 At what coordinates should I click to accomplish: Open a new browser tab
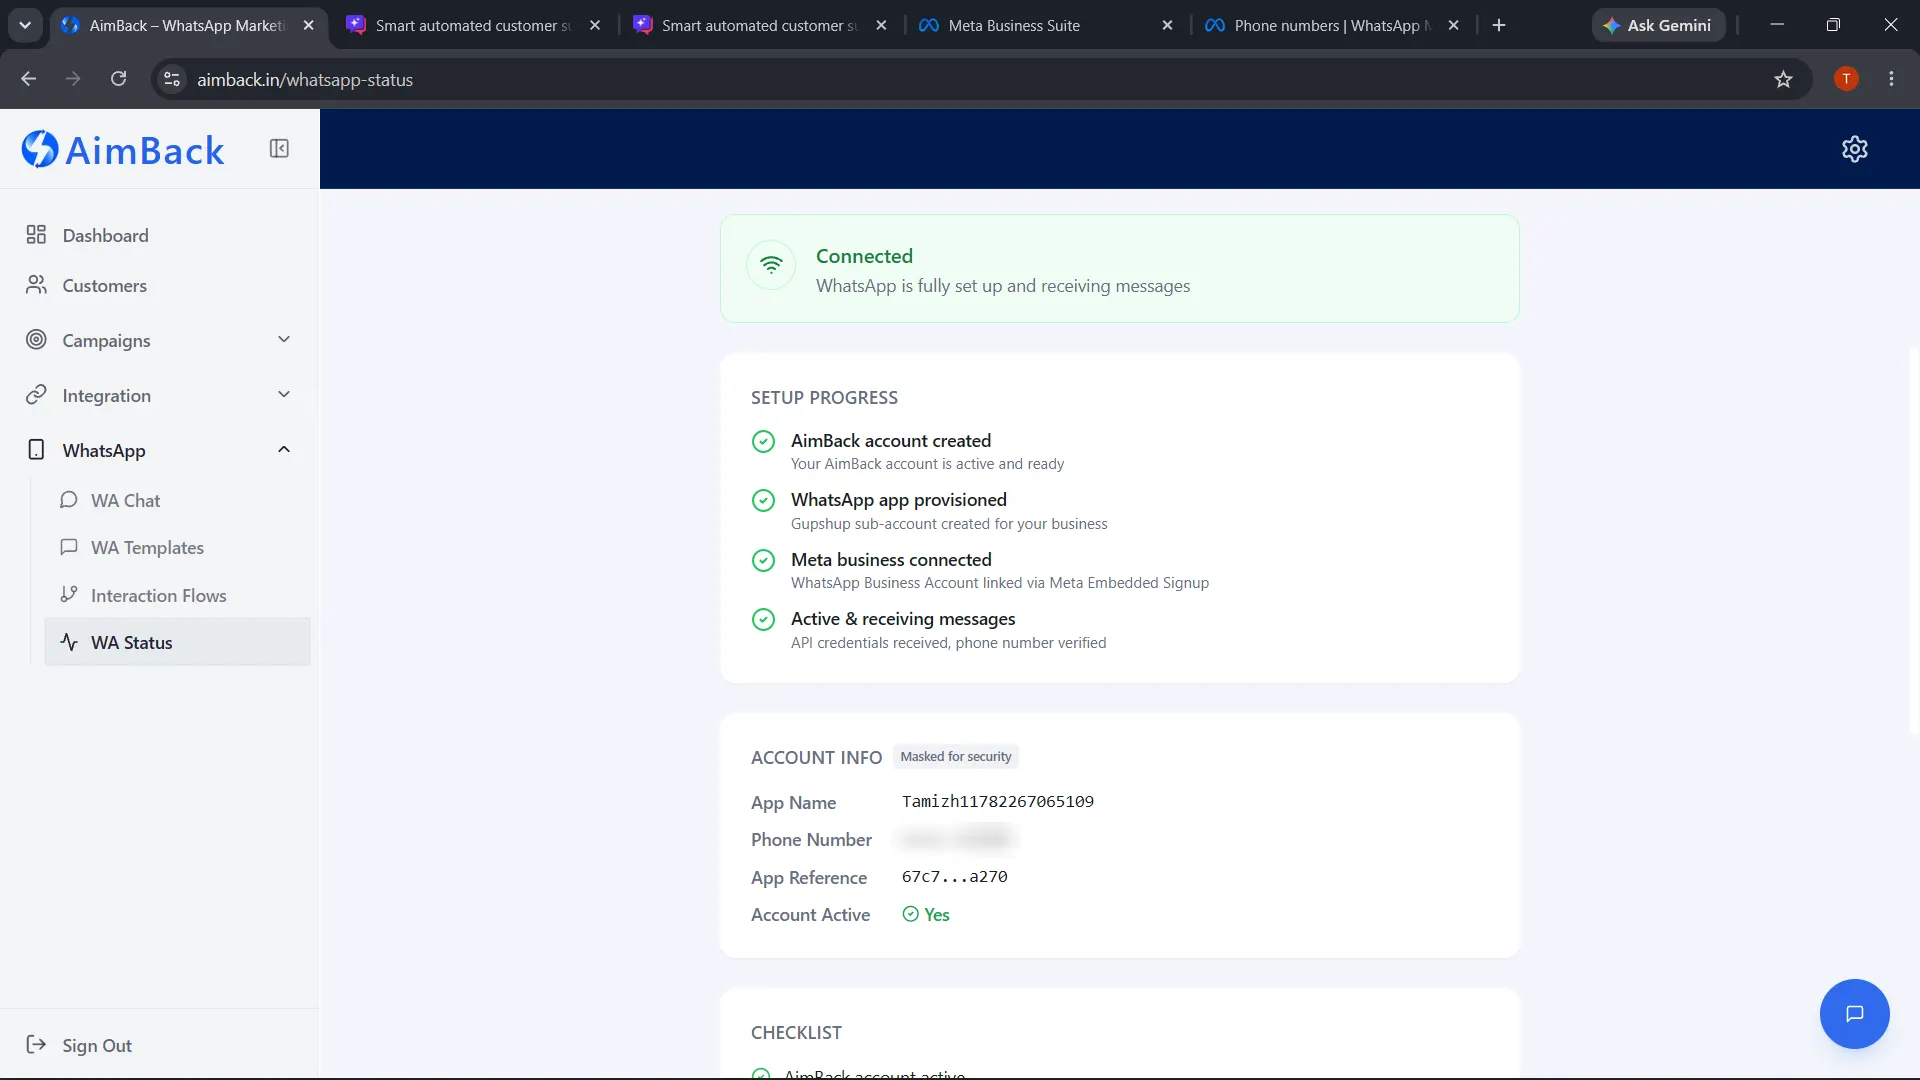point(1498,25)
